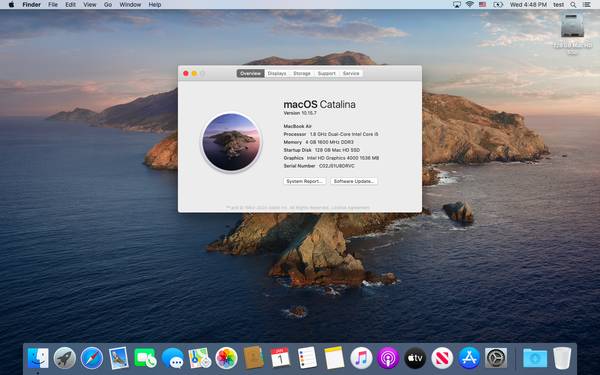Switch to the Displays tab
Image resolution: width=600 pixels, height=375 pixels.
click(x=277, y=73)
